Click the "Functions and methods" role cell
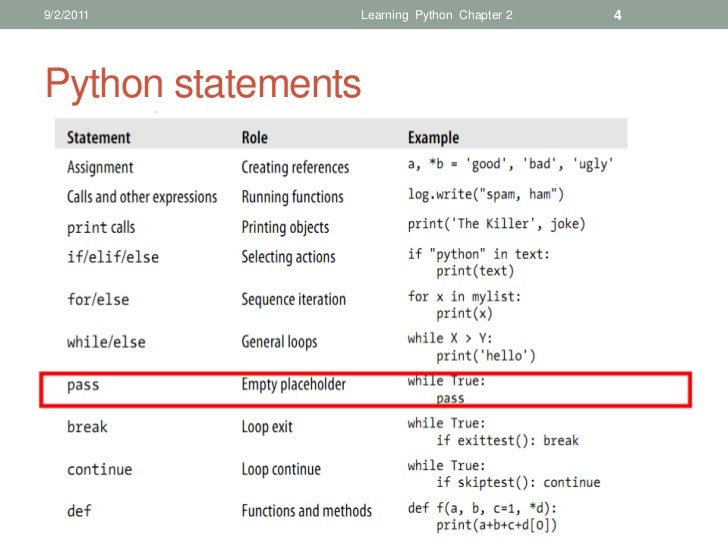Viewport: 728px width, 546px height. point(306,511)
